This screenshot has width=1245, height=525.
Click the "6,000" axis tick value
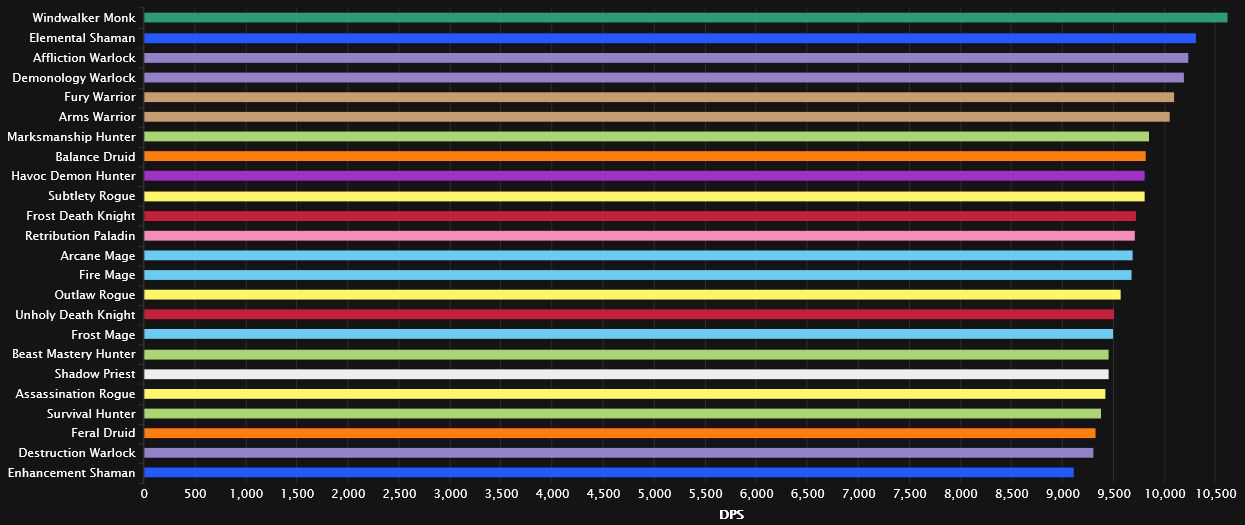tap(756, 494)
